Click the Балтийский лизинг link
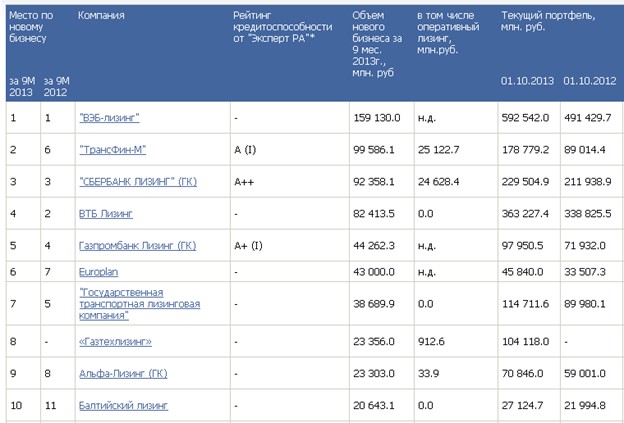This screenshot has height=423, width=624. tap(123, 405)
